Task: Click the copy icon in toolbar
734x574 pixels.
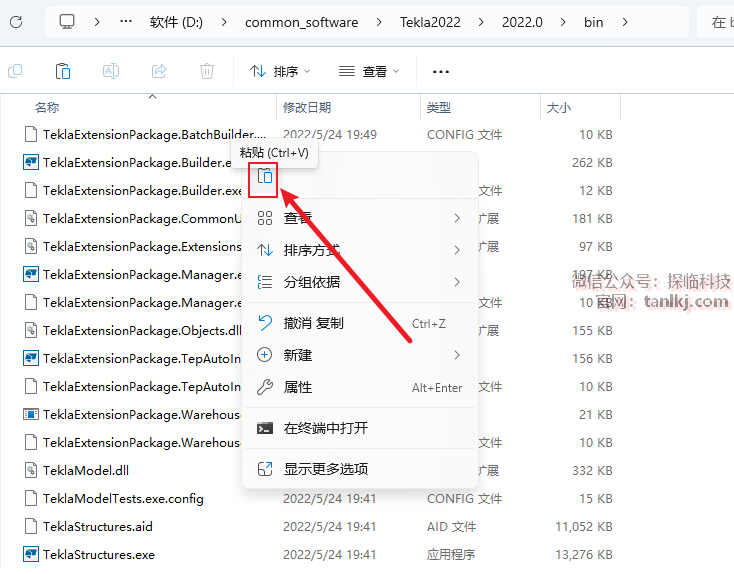Action: [15, 71]
